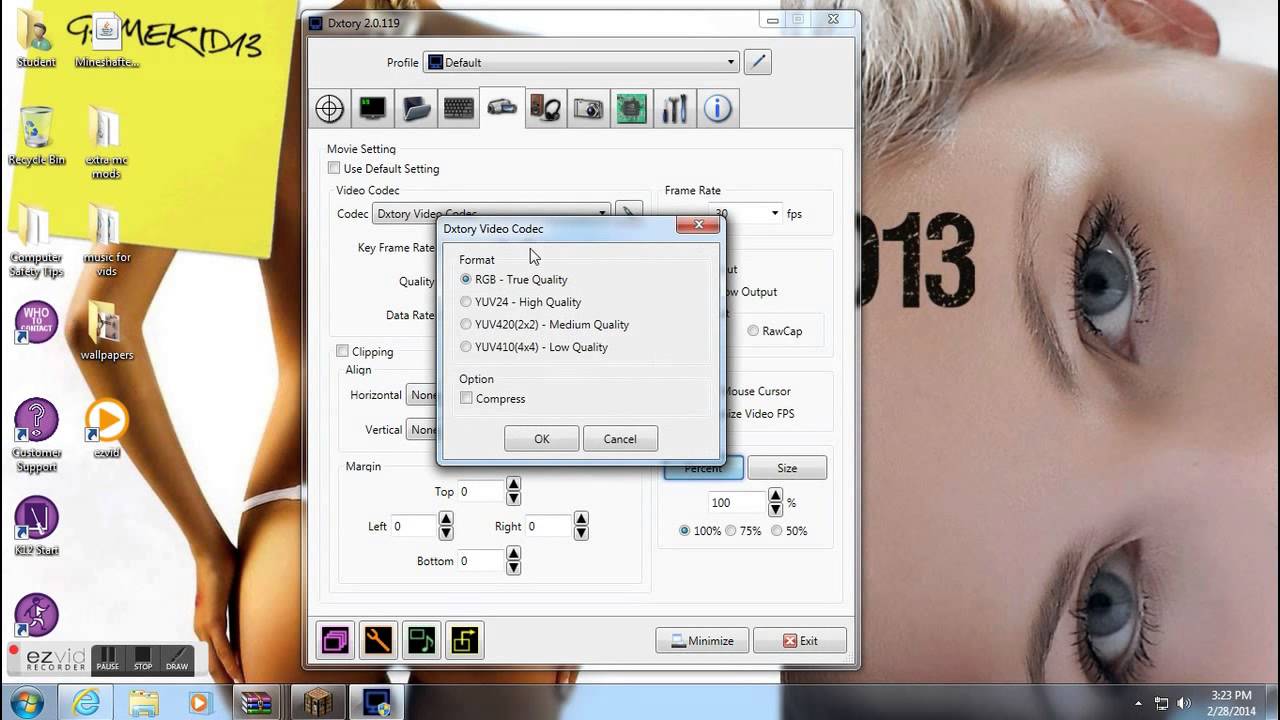Select the ezvid desktop shortcut
Viewport: 1280px width, 720px height.
click(x=106, y=429)
